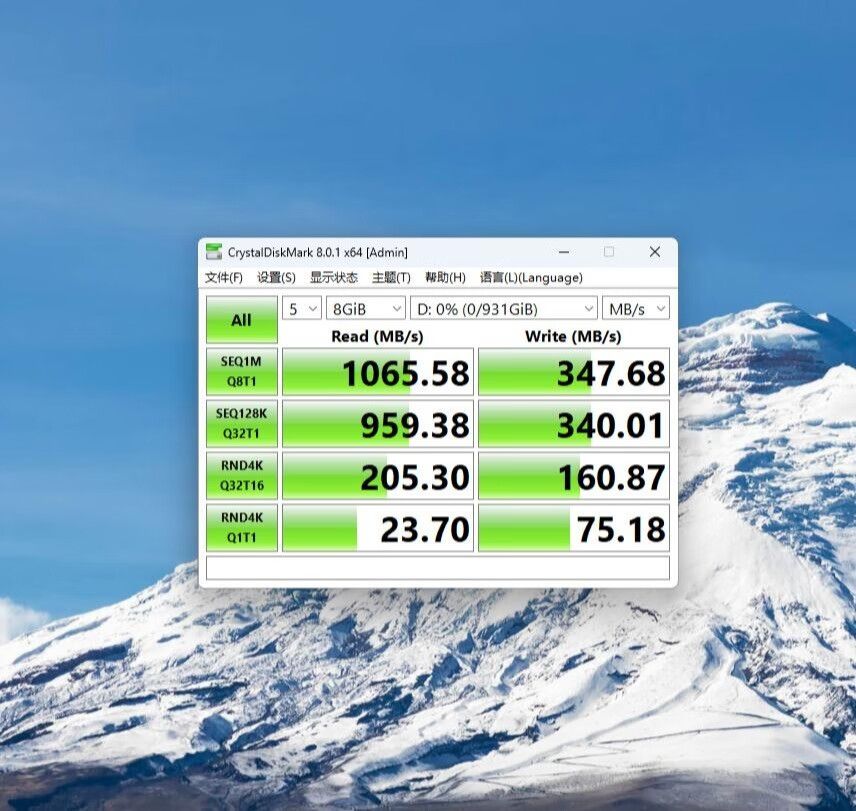
Task: Close the CrystalDiskMark window
Action: [655, 252]
